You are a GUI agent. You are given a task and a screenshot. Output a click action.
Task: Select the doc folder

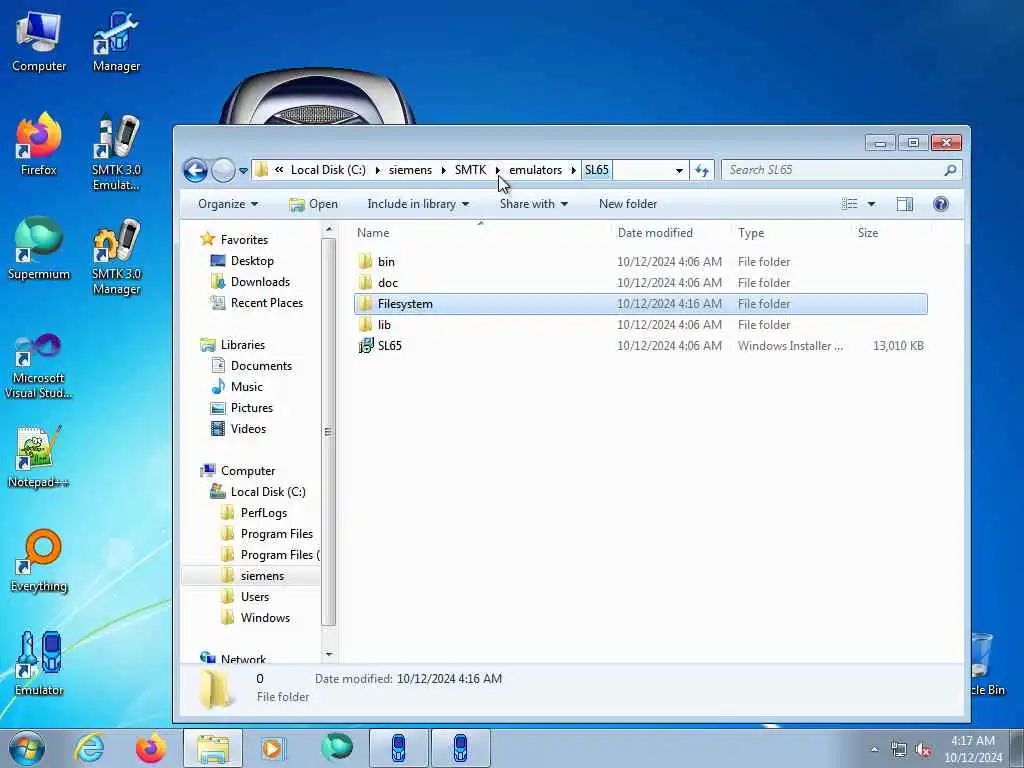[641, 283]
